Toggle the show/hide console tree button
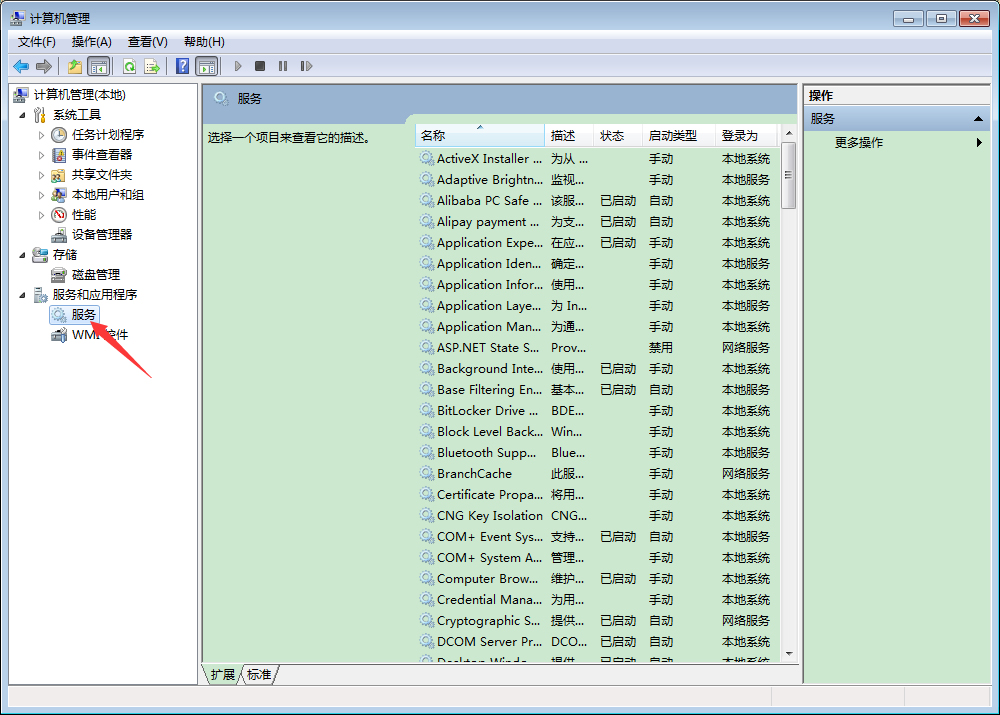The width and height of the screenshot is (1000, 715). coord(96,66)
